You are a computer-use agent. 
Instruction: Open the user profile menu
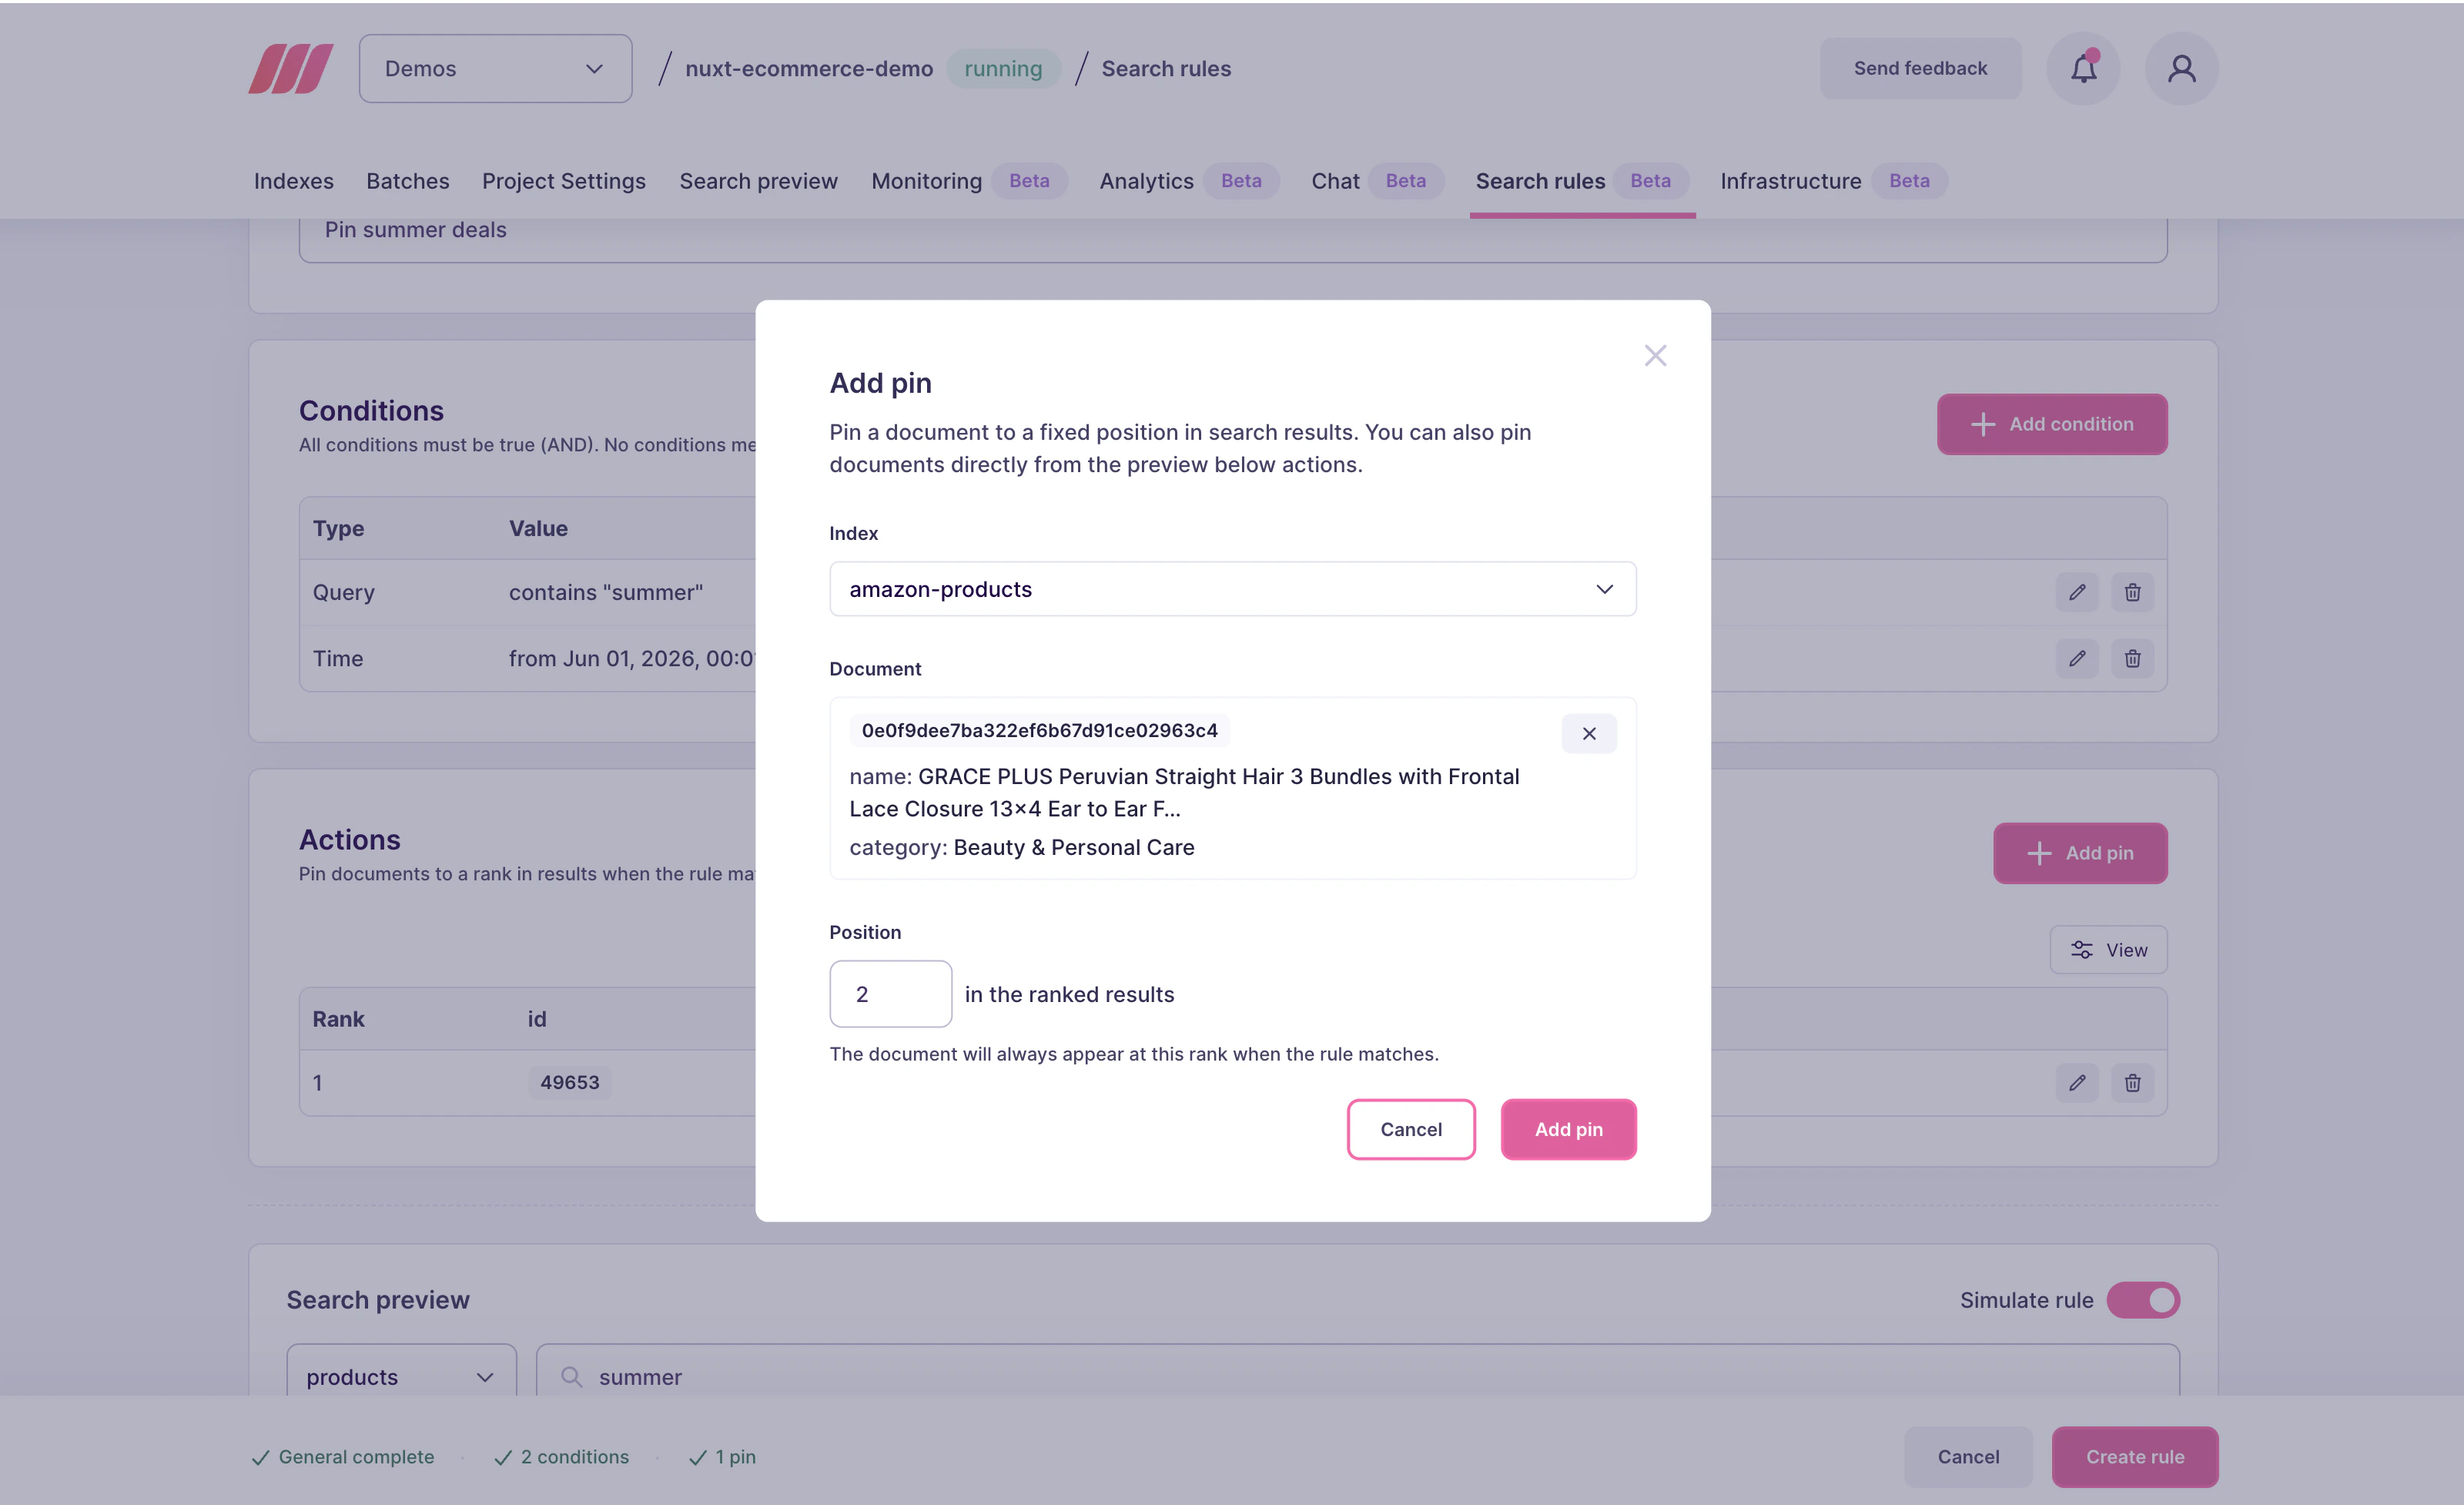tap(2181, 68)
